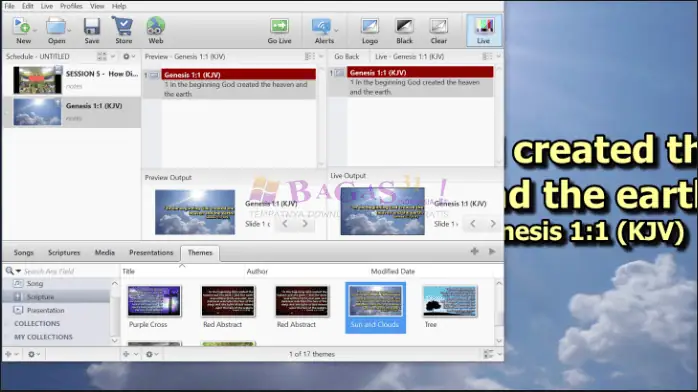The height and width of the screenshot is (392, 698).
Task: Go to next slide in Preview Output
Action: 305,224
